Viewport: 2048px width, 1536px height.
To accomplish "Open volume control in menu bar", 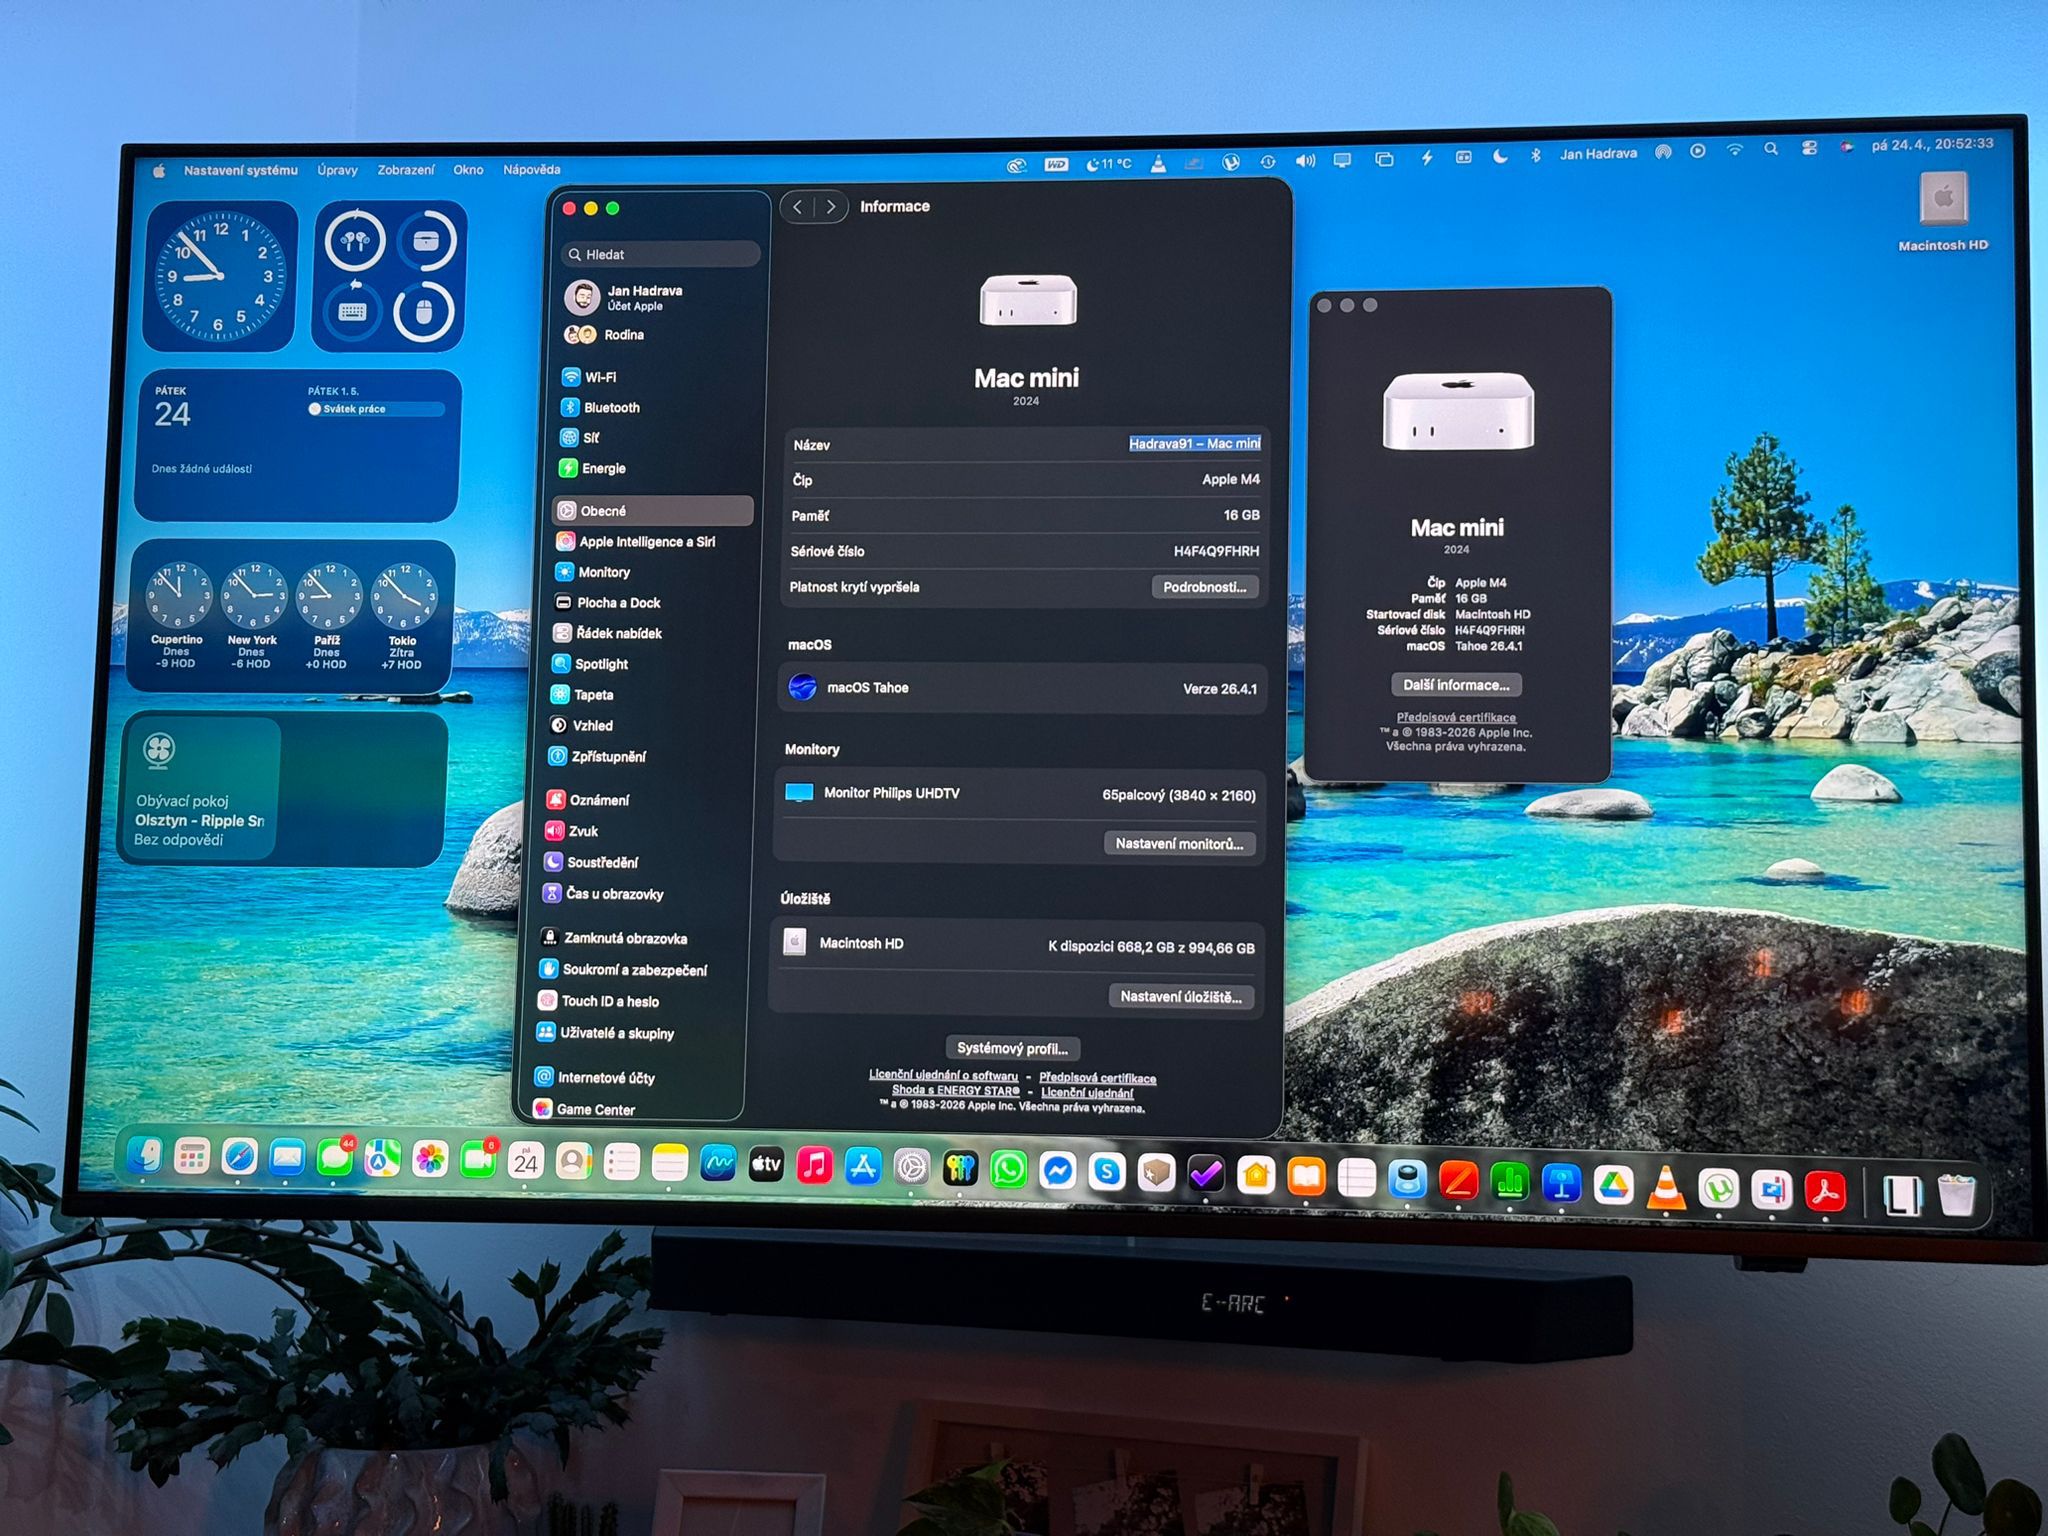I will coord(1305,160).
